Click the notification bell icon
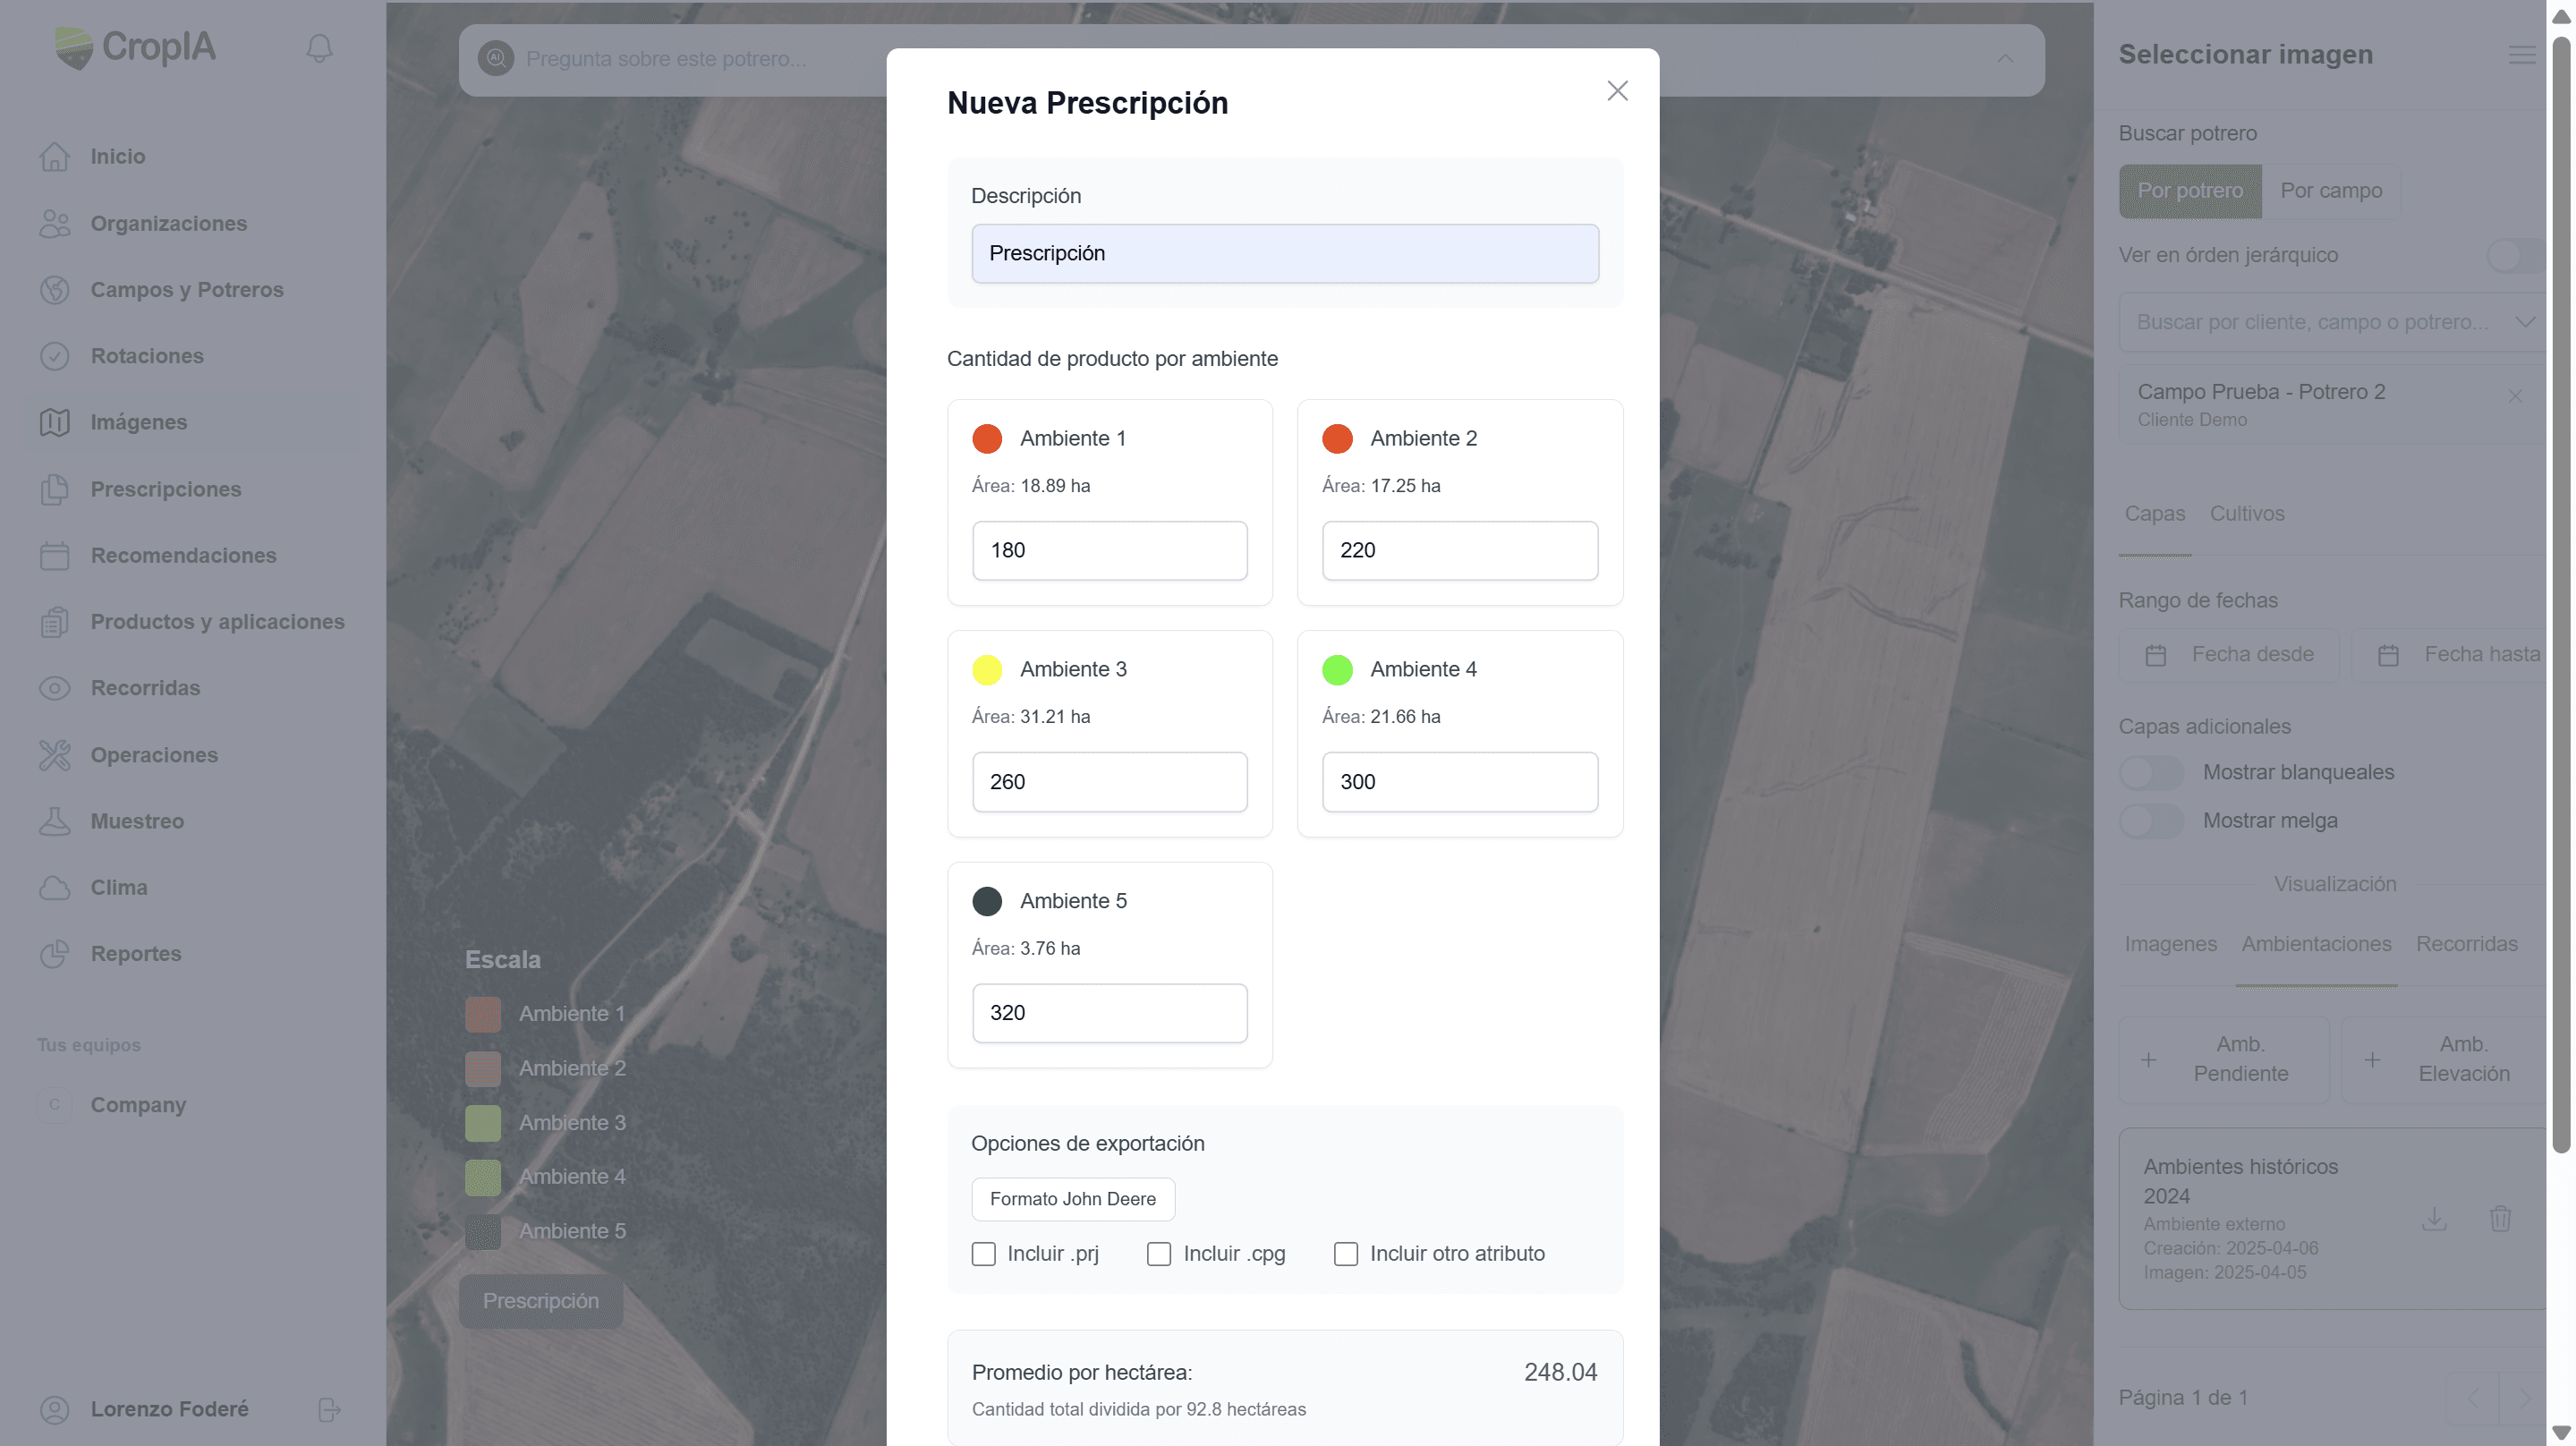The width and height of the screenshot is (2576, 1446). pos(319,47)
